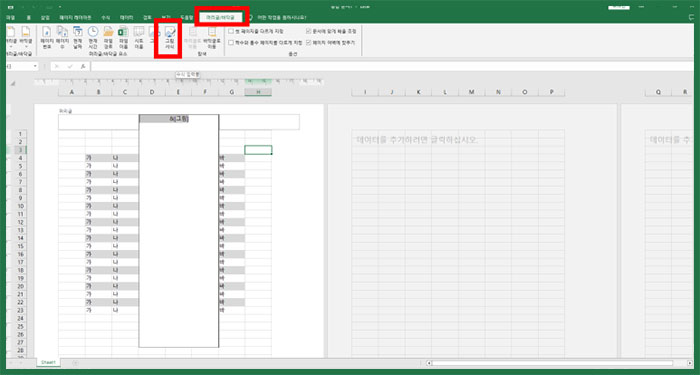Select column D header
This screenshot has height=375, width=700.
click(x=152, y=92)
